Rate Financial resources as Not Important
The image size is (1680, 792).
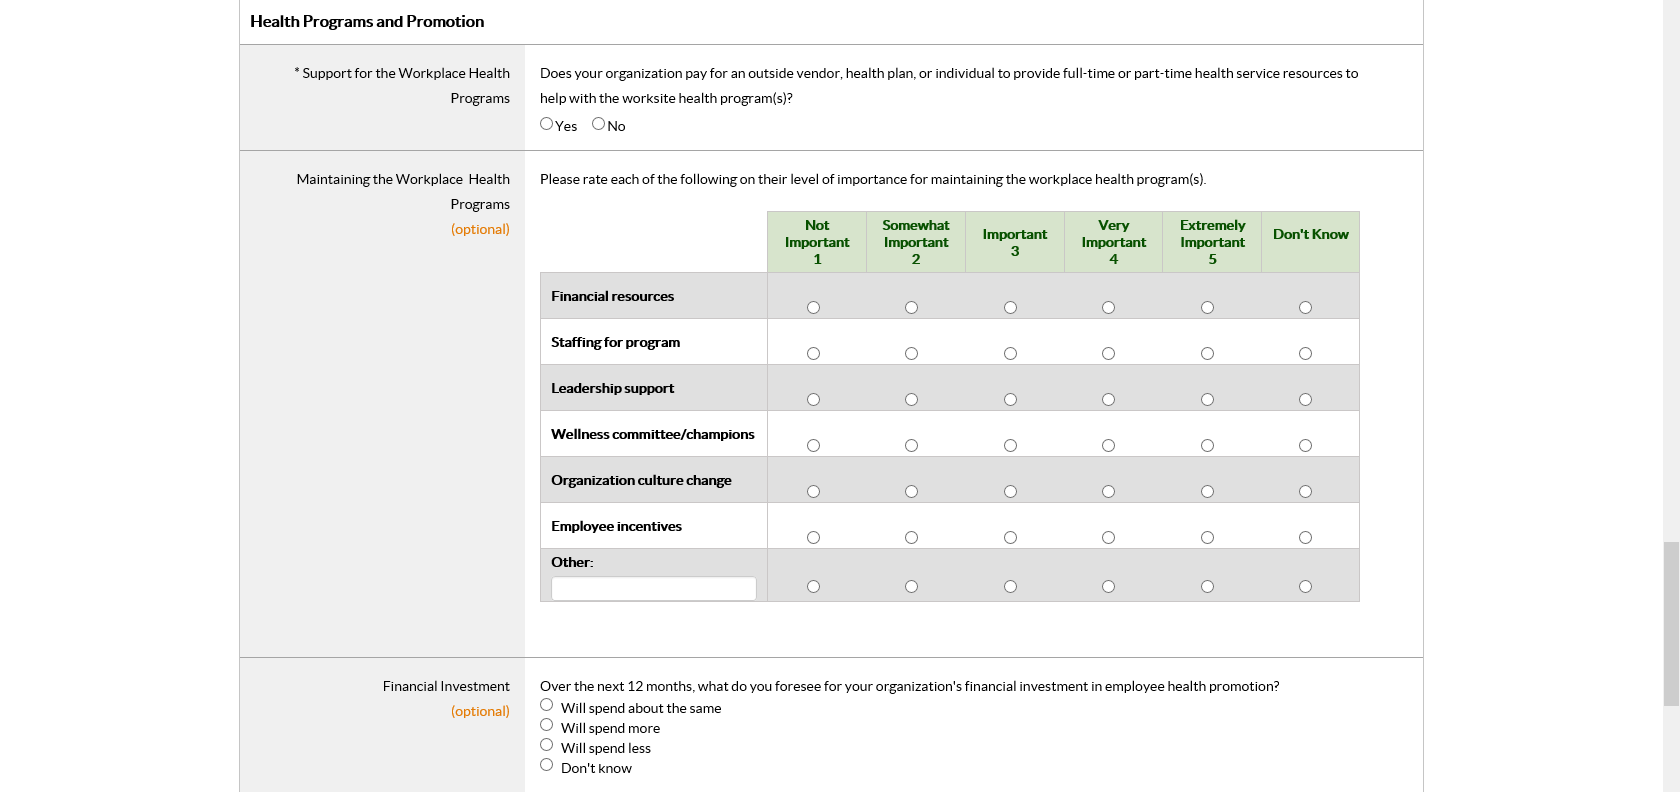pos(813,308)
